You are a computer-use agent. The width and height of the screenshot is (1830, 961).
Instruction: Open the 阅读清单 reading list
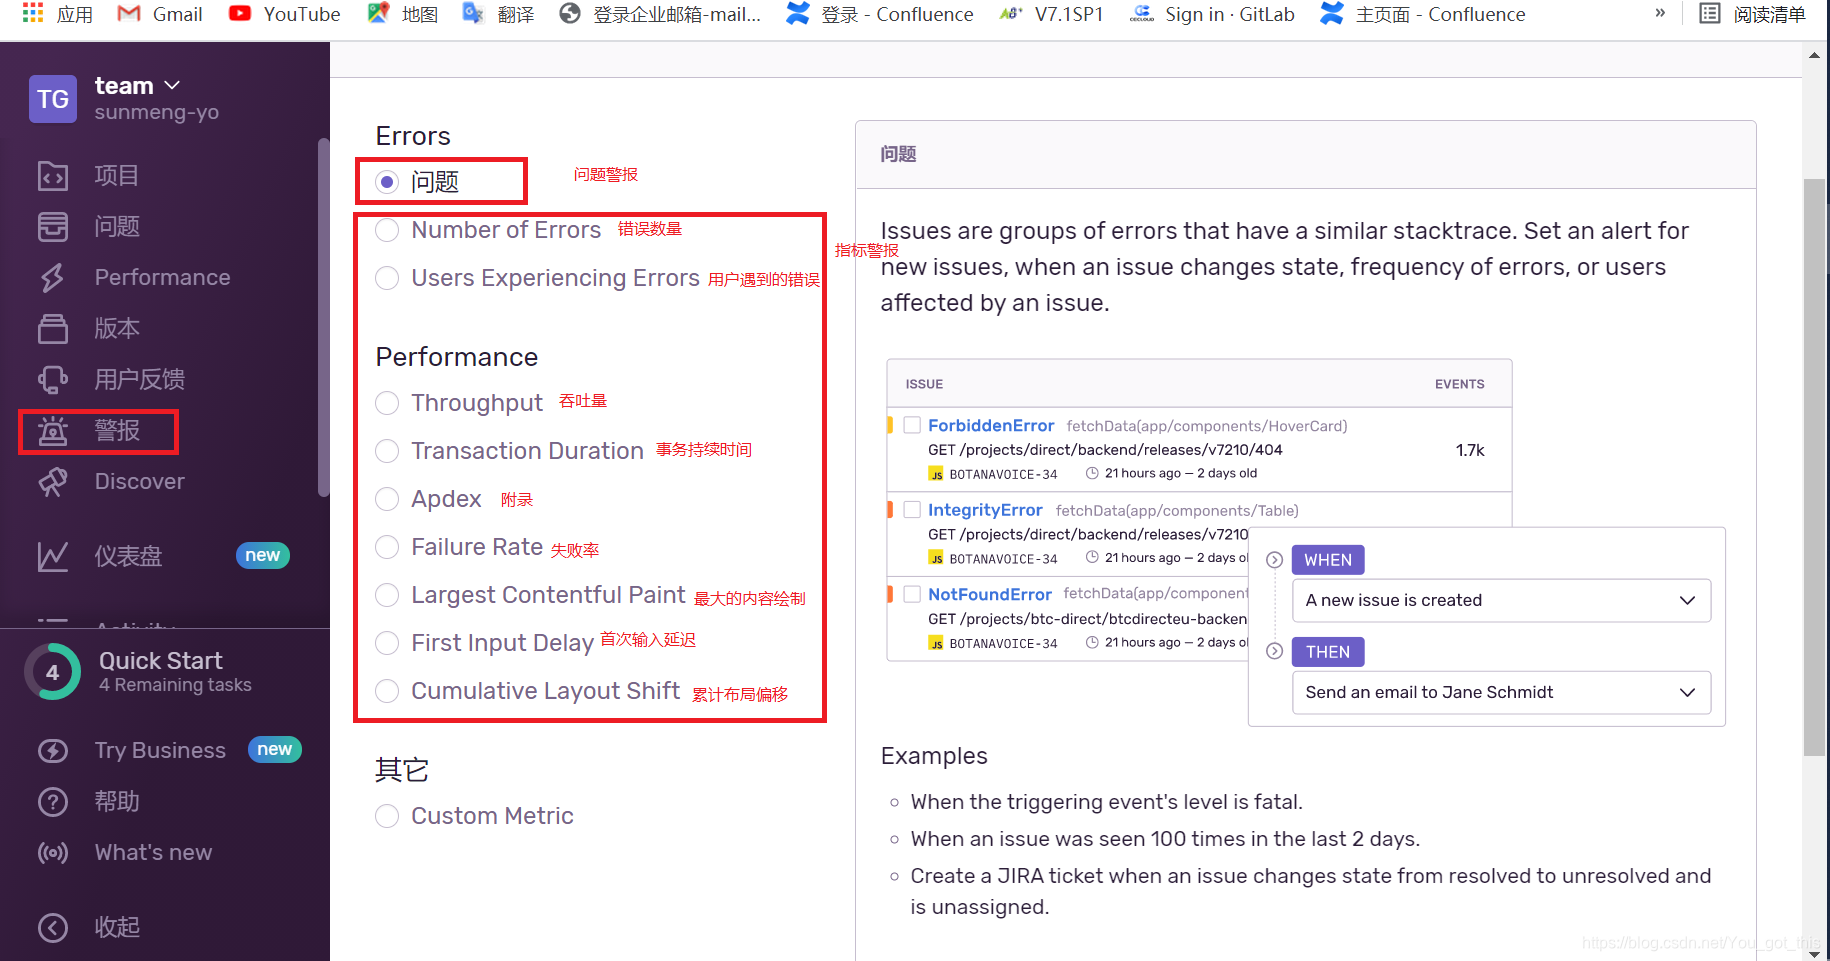[1753, 14]
